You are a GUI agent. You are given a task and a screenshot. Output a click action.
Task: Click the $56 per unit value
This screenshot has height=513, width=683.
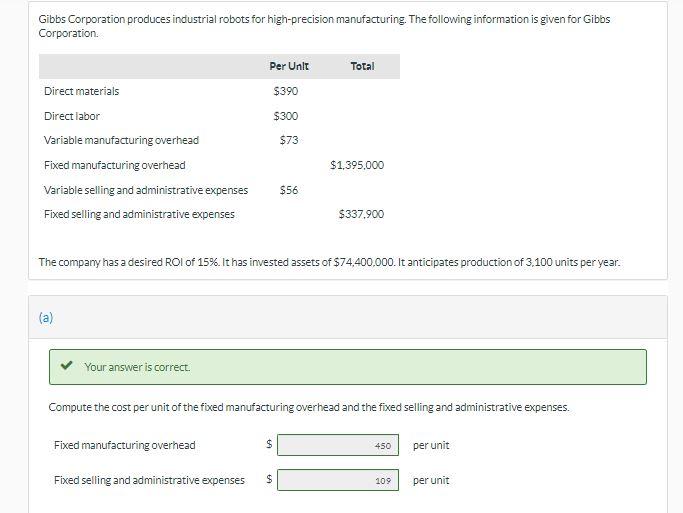pos(288,190)
